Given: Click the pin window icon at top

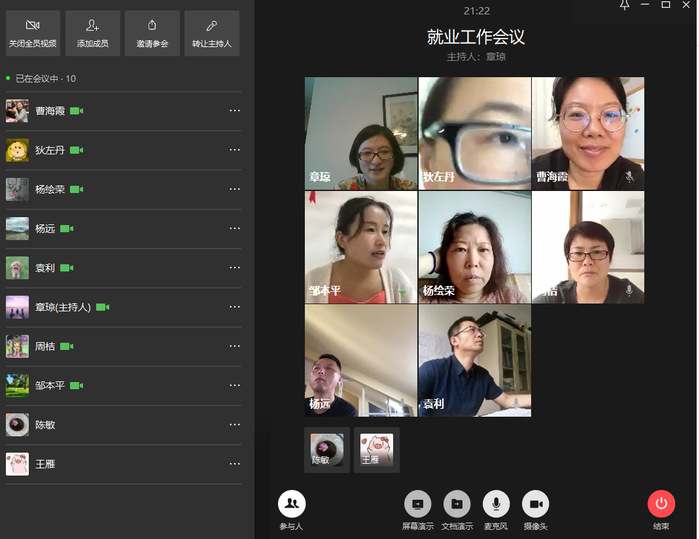Looking at the screenshot, I should pos(625,6).
